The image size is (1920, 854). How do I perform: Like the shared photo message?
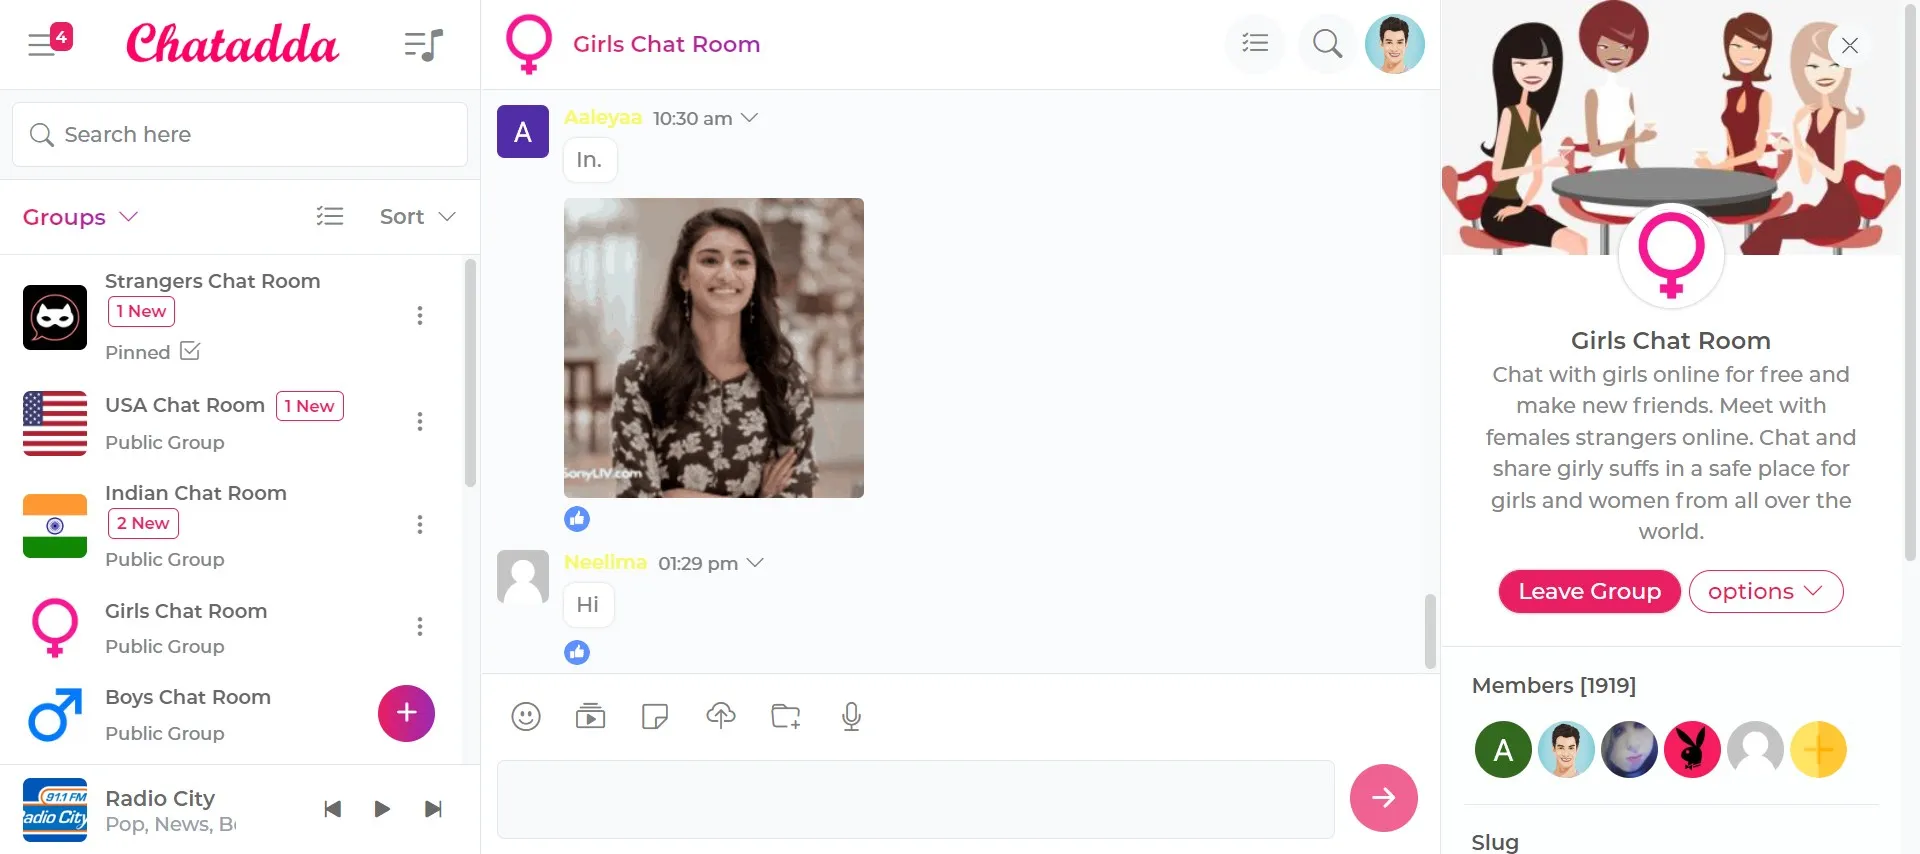tap(577, 519)
